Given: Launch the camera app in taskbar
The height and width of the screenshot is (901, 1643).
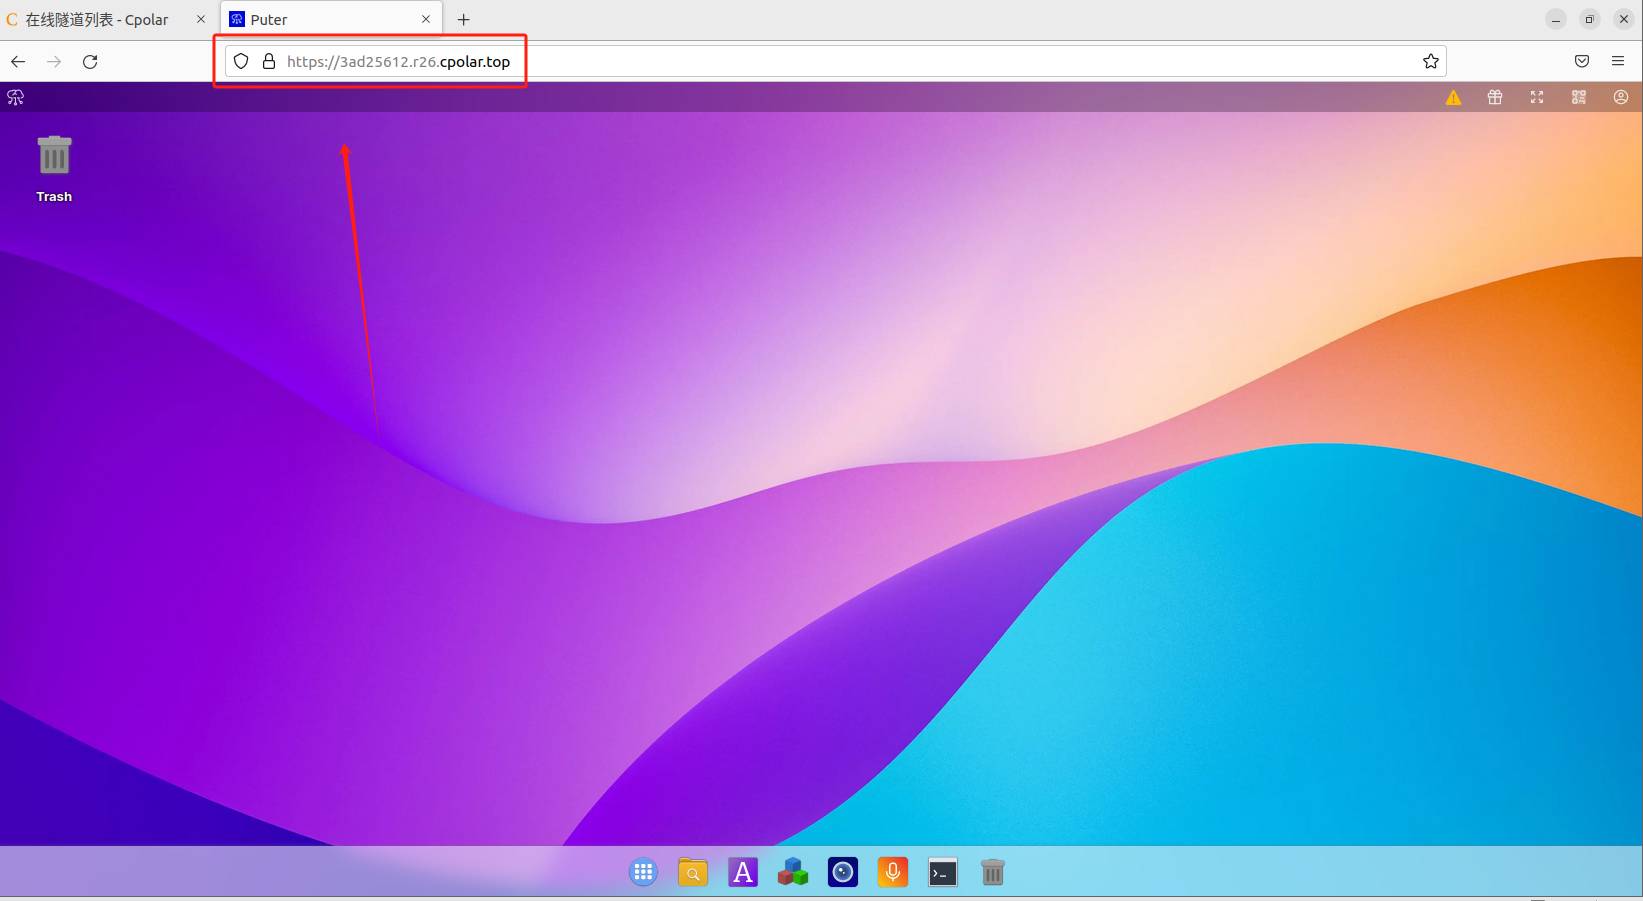Looking at the screenshot, I should click(x=843, y=872).
